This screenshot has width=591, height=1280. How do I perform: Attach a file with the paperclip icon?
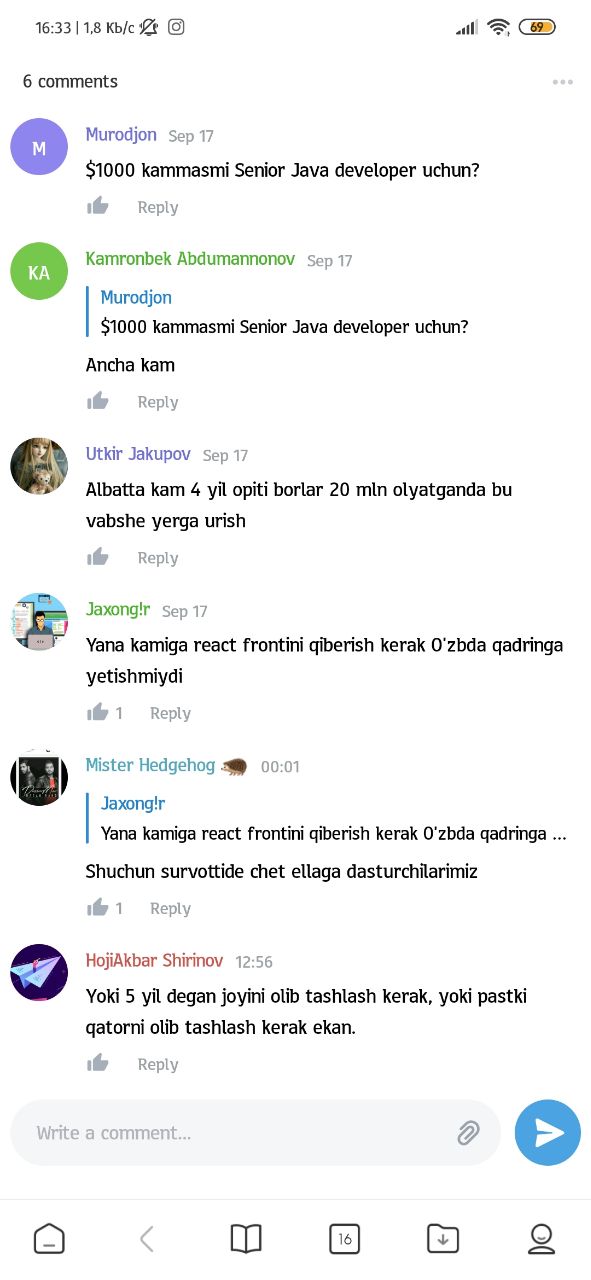tap(468, 1133)
